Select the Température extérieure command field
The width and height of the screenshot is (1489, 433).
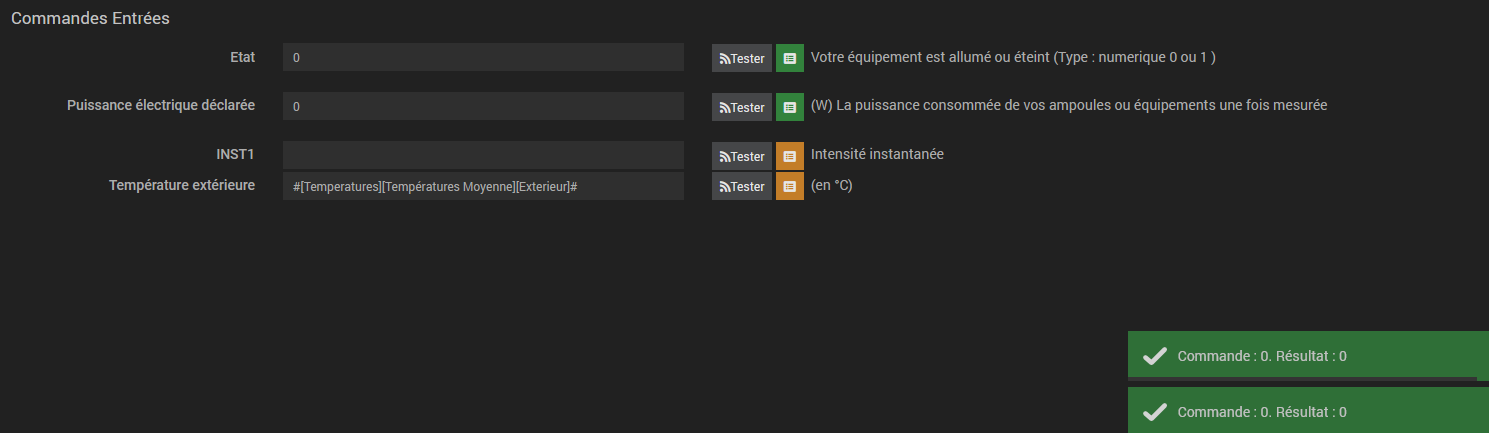pos(483,186)
